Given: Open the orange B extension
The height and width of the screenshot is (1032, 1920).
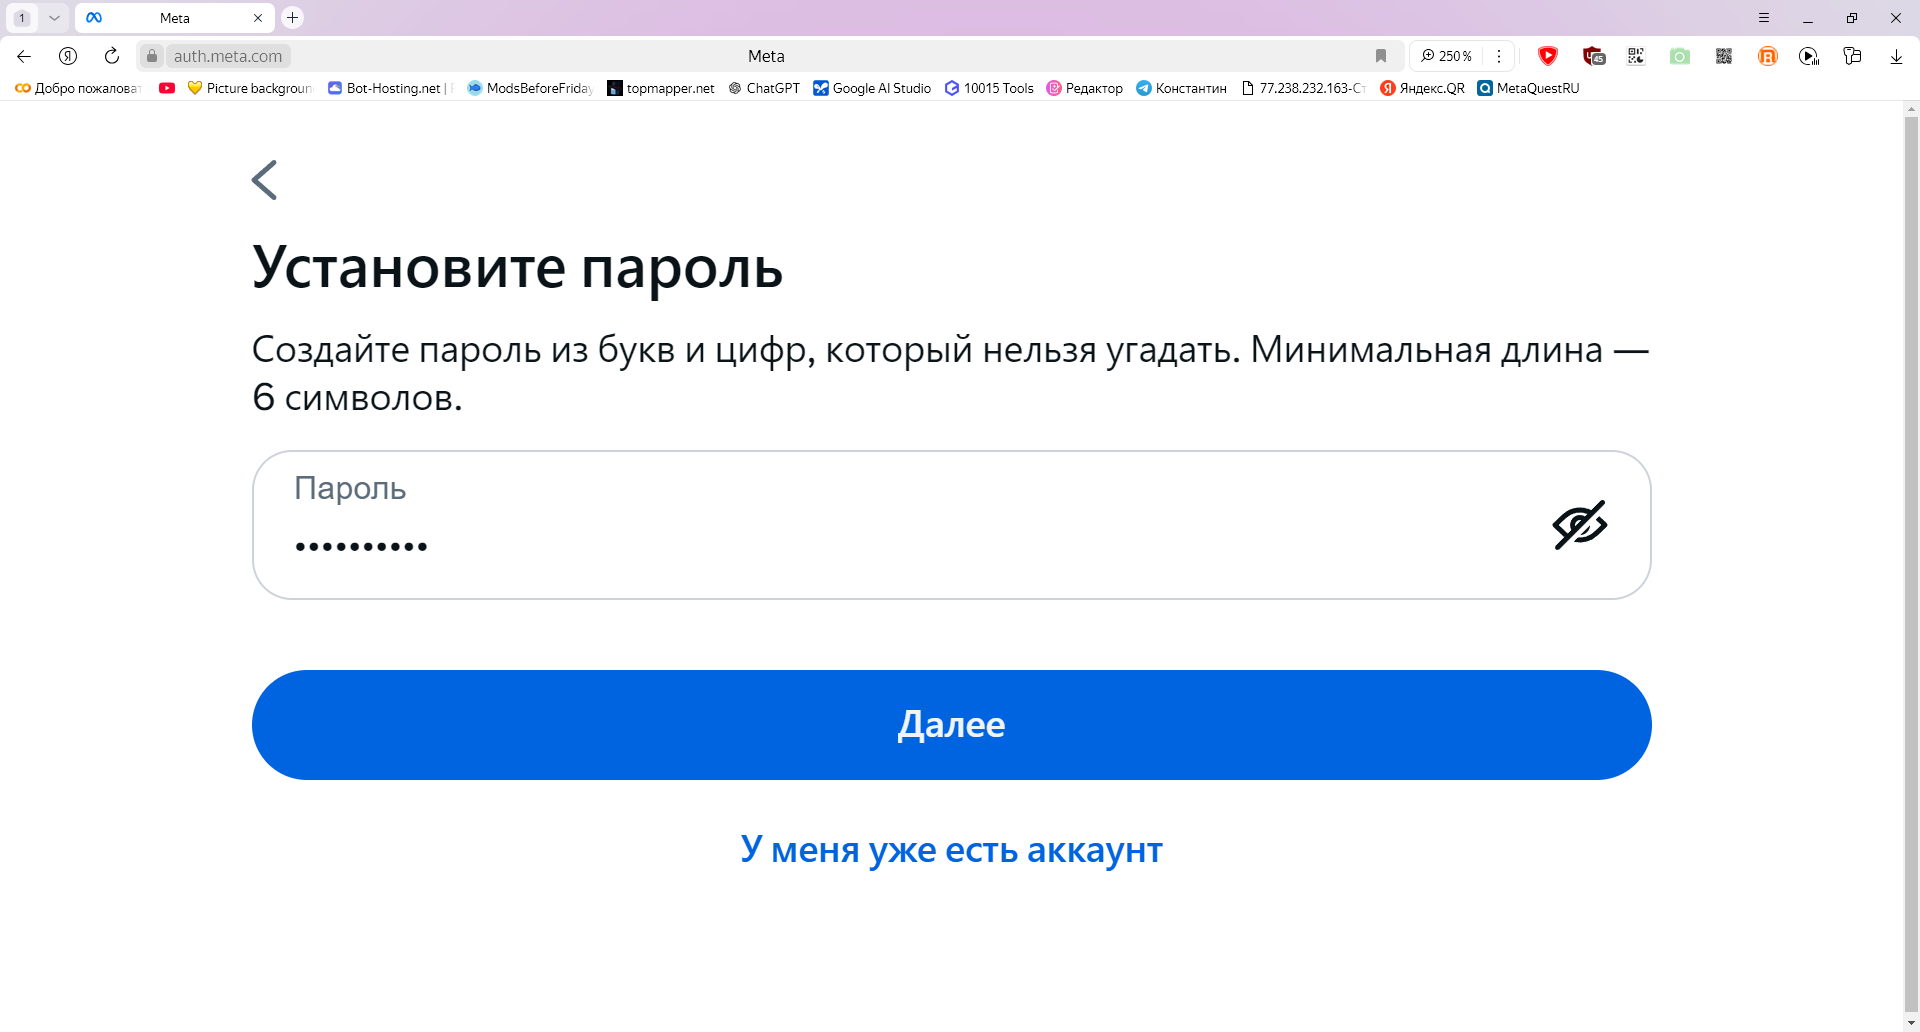Looking at the screenshot, I should 1768,56.
